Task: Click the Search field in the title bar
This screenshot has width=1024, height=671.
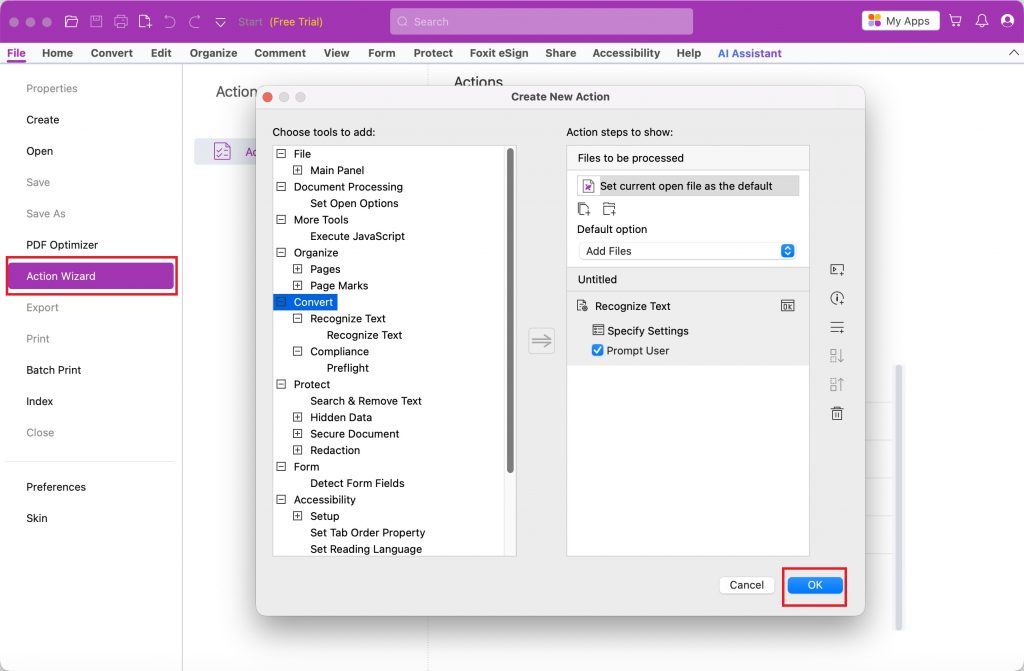Action: point(541,22)
